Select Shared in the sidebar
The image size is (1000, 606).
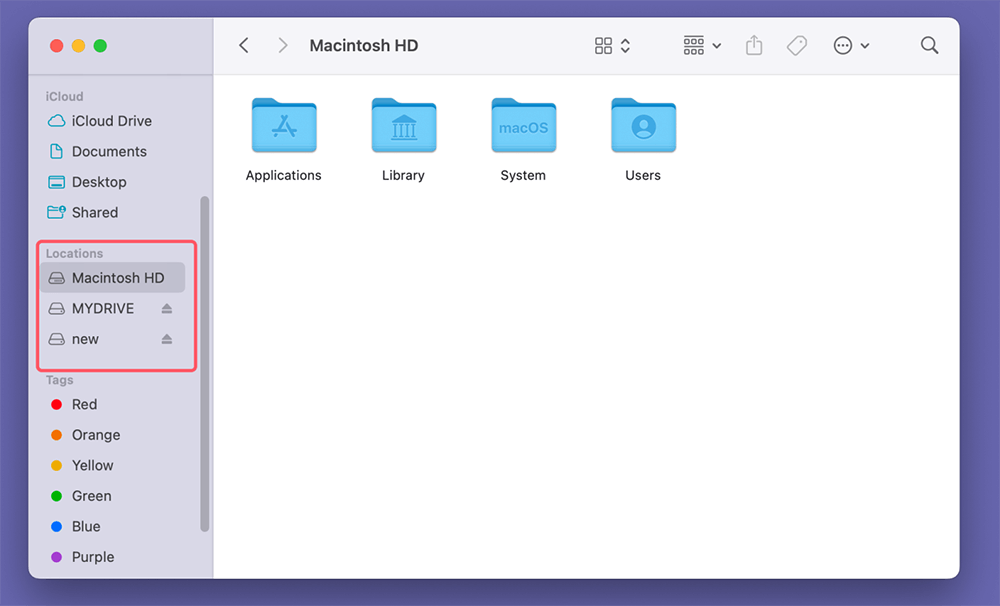pyautogui.click(x=113, y=212)
